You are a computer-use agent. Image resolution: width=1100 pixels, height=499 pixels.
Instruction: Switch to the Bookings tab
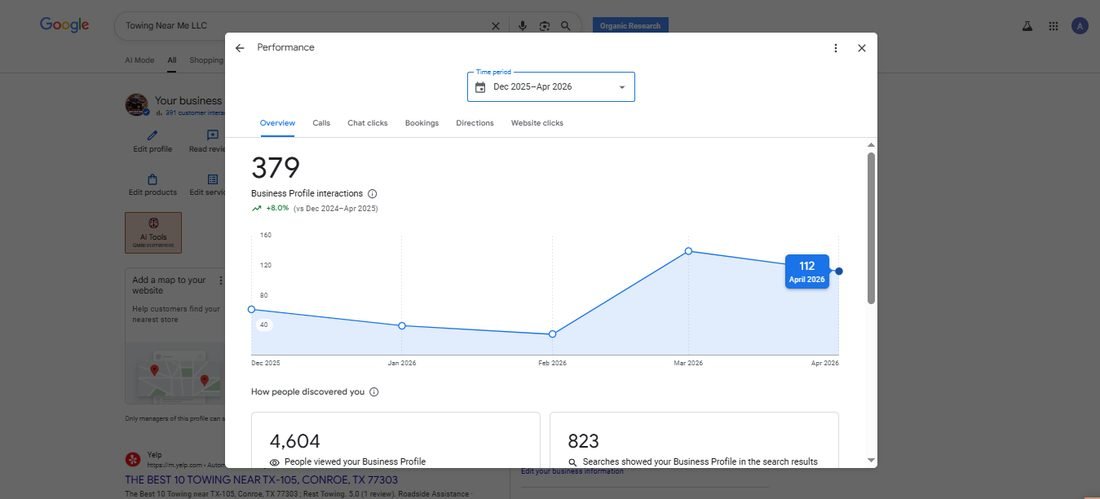click(422, 123)
